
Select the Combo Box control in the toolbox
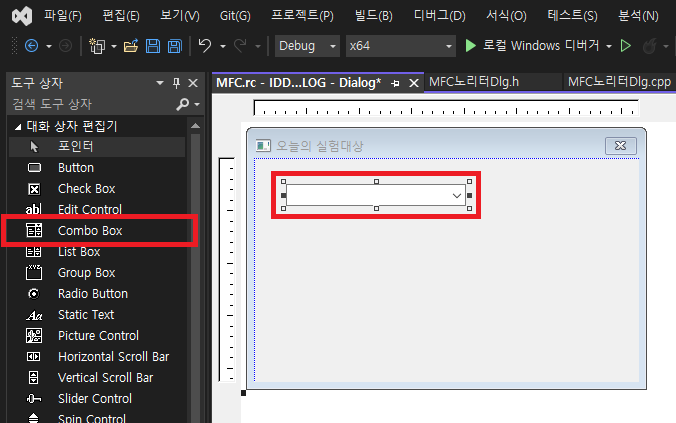[x=97, y=231]
